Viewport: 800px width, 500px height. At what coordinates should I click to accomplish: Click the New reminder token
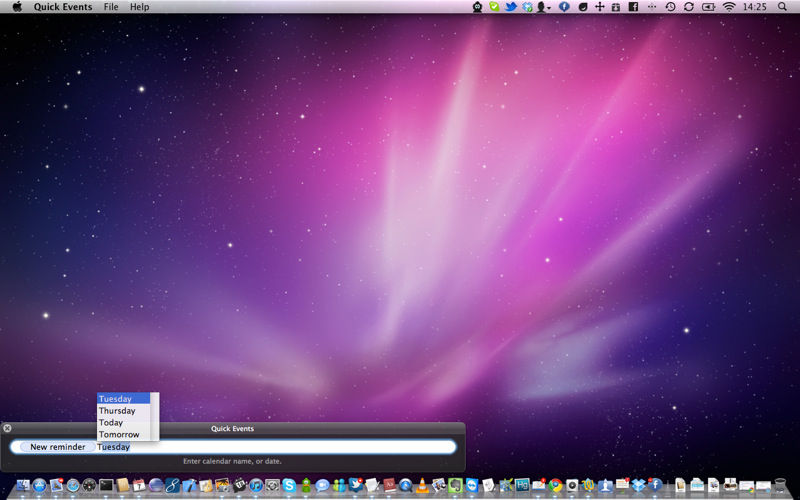pyautogui.click(x=57, y=447)
